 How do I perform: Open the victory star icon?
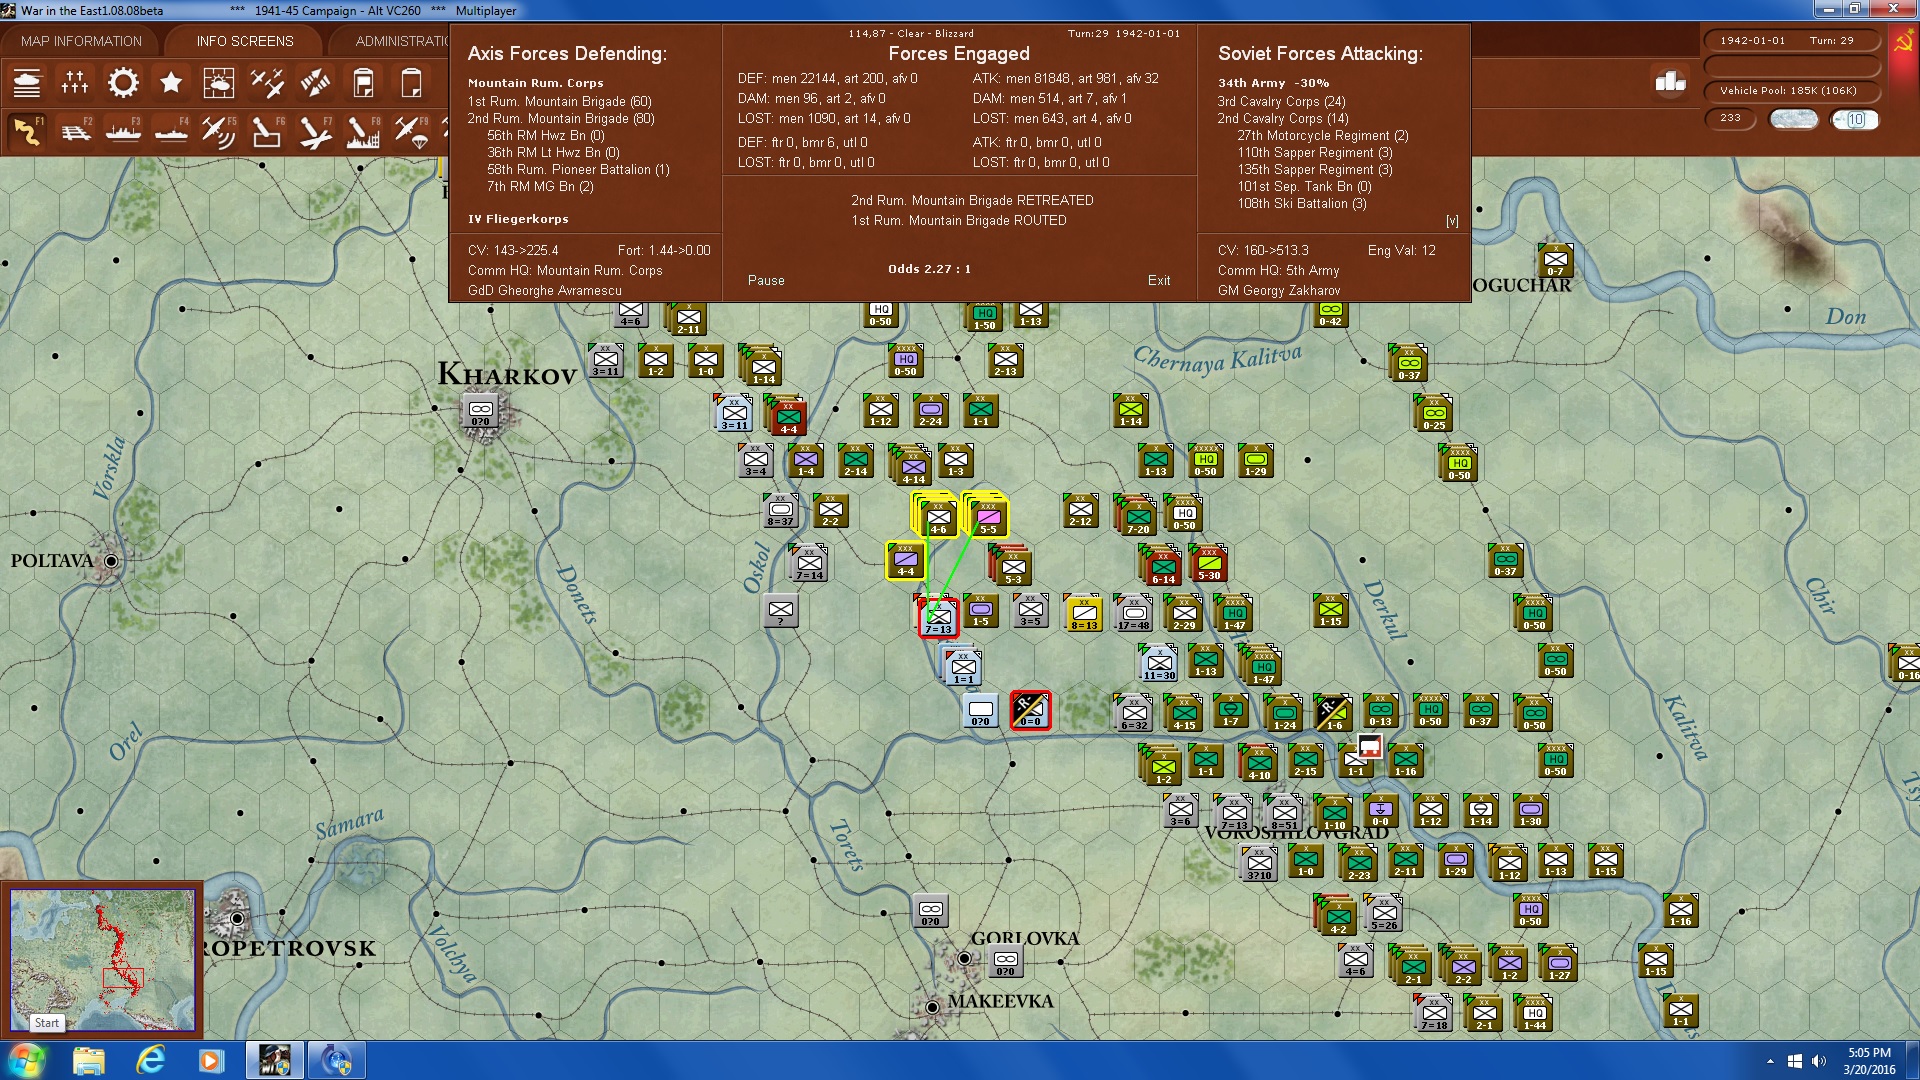click(x=171, y=83)
